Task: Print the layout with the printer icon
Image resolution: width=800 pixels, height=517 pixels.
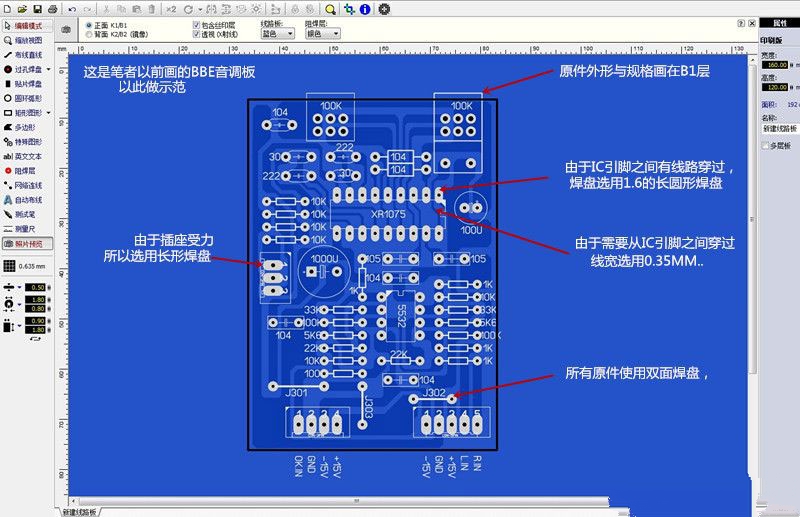Action: click(x=52, y=9)
